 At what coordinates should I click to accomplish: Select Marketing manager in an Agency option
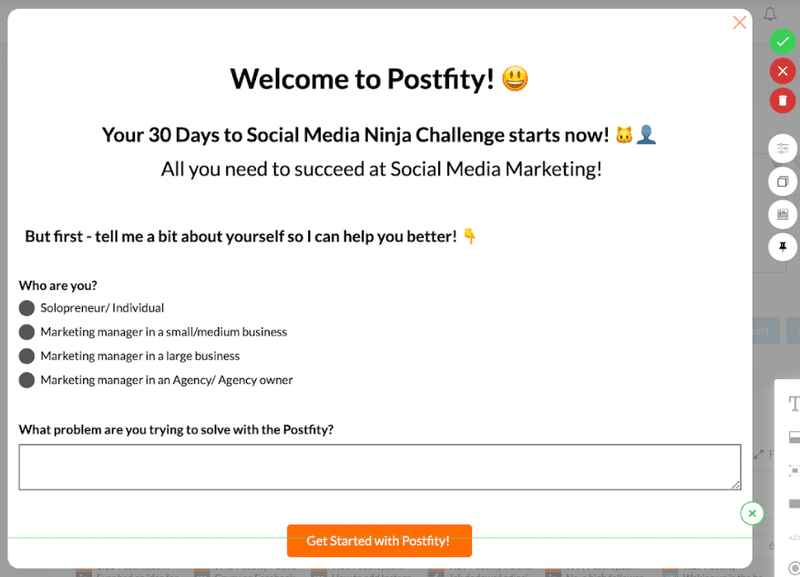pyautogui.click(x=27, y=380)
